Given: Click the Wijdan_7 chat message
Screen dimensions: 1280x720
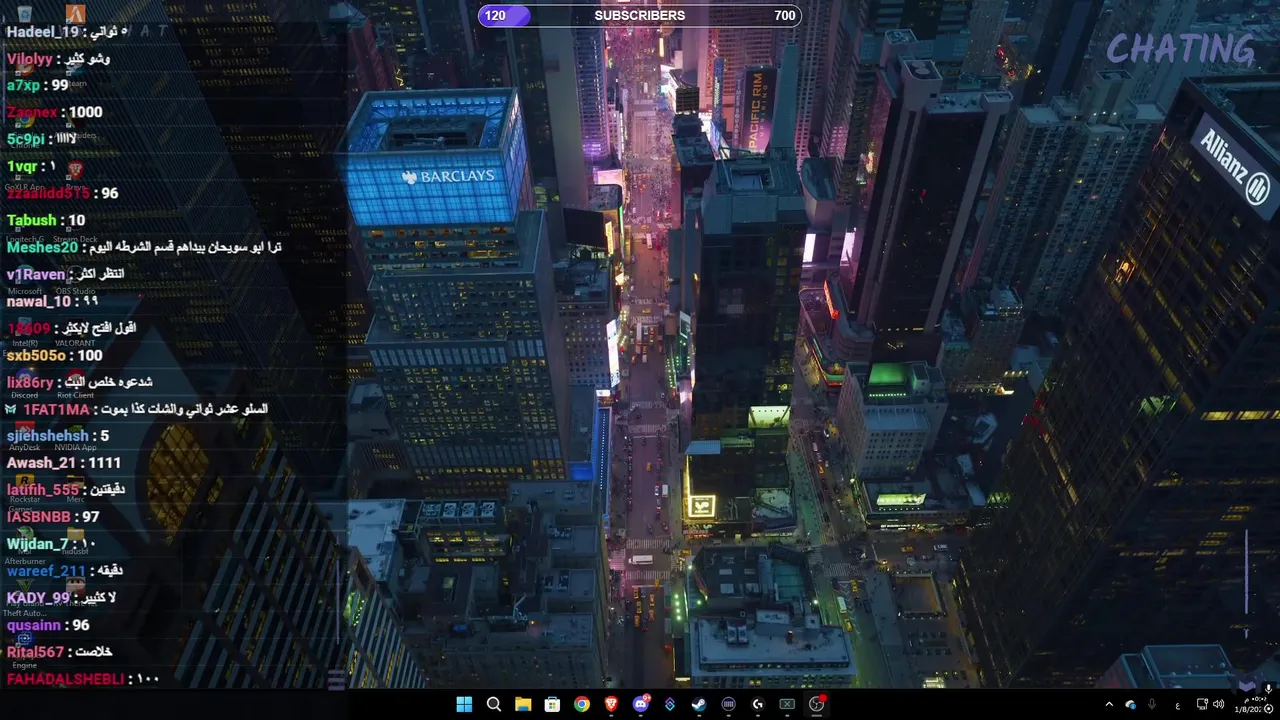Looking at the screenshot, I should 52,545.
